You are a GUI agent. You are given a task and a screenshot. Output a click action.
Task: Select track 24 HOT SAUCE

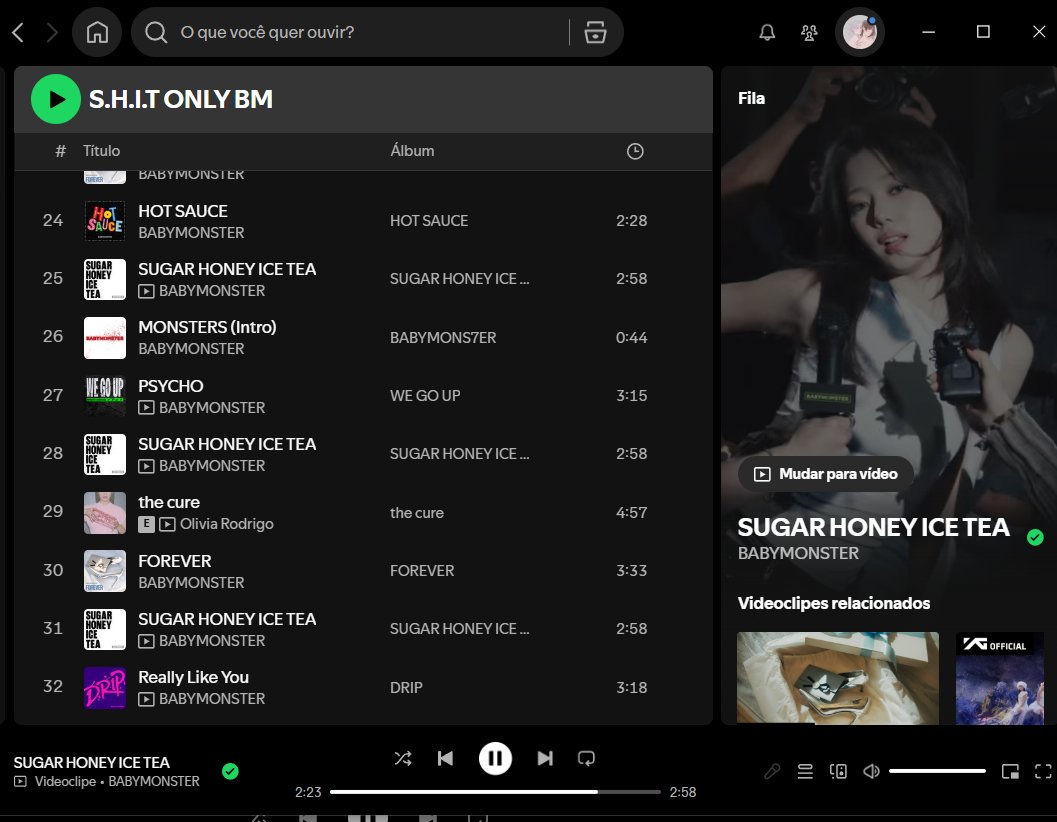pyautogui.click(x=363, y=221)
